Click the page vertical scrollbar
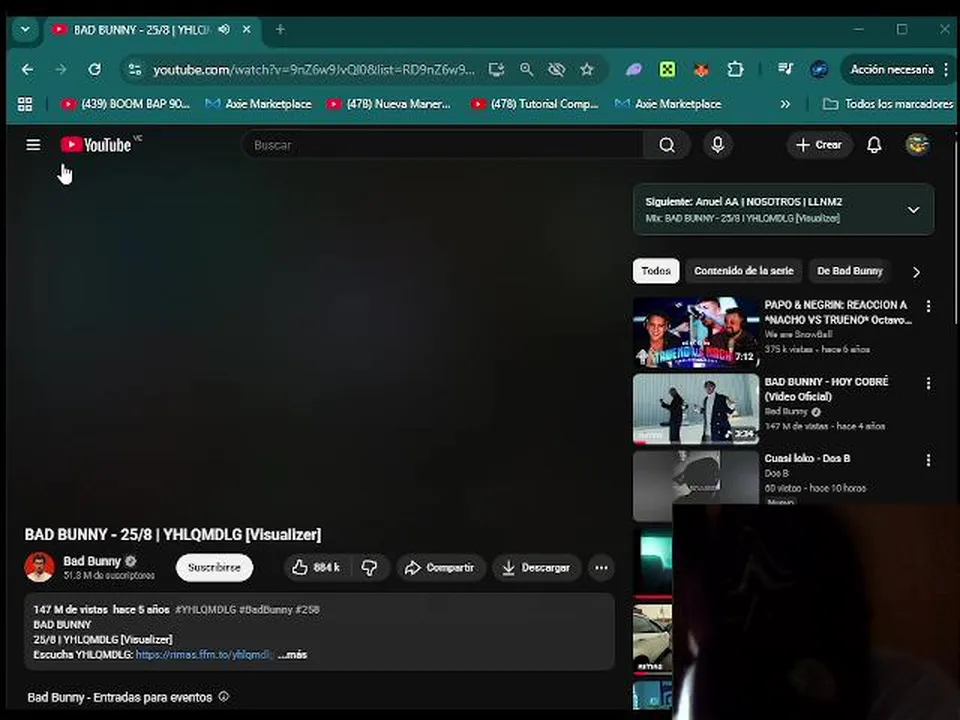This screenshot has width=960, height=720. click(x=956, y=233)
